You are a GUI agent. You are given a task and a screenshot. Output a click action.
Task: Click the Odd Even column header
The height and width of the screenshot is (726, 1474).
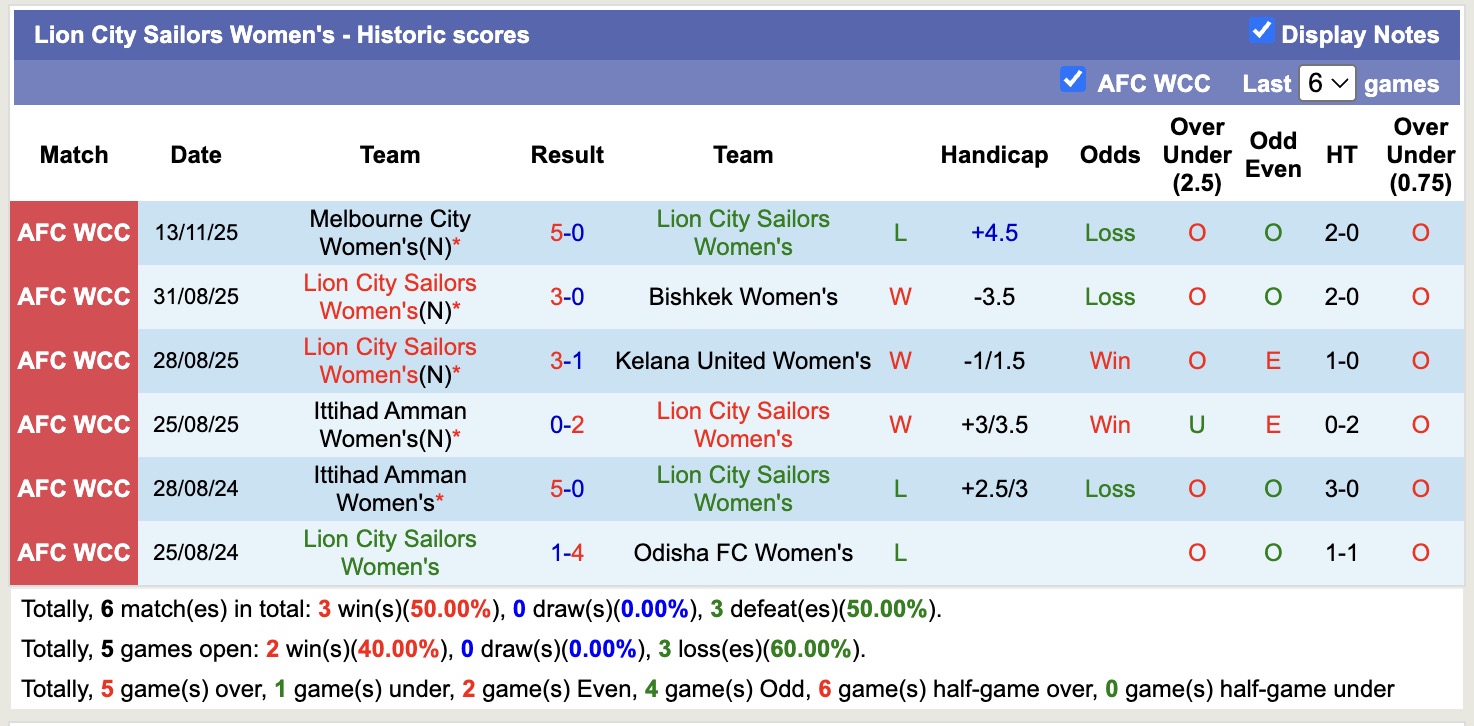pos(1273,155)
